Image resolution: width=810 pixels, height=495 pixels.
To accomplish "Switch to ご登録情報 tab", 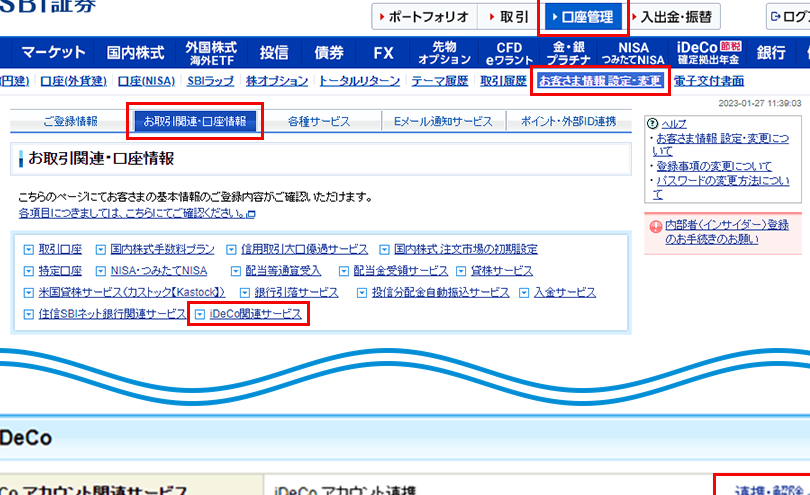I will coord(71,122).
